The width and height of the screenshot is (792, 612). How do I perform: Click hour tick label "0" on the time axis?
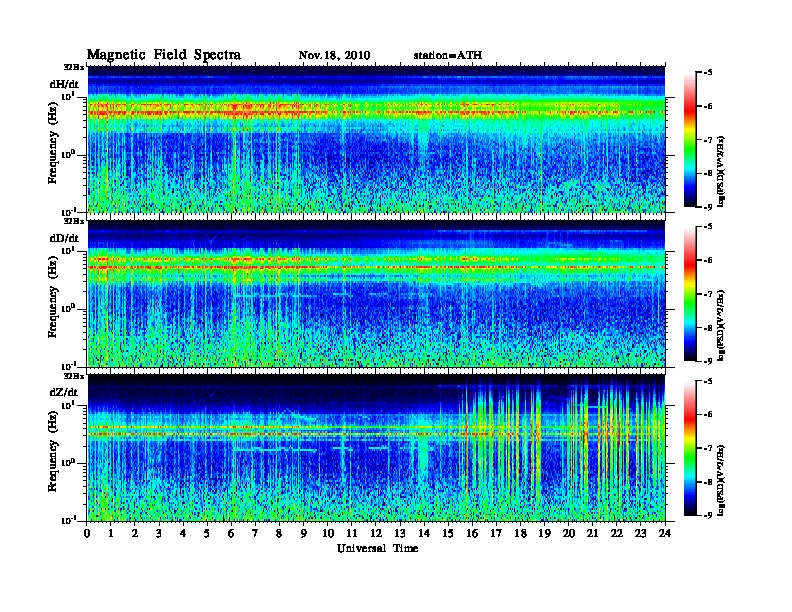tap(87, 533)
